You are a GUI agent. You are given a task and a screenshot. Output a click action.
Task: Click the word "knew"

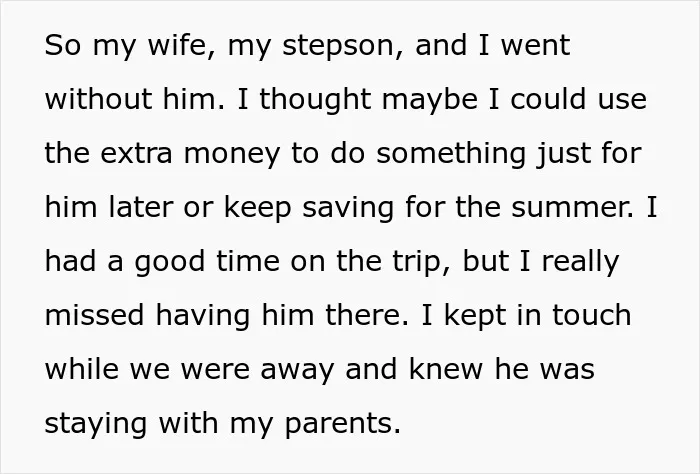[446, 369]
